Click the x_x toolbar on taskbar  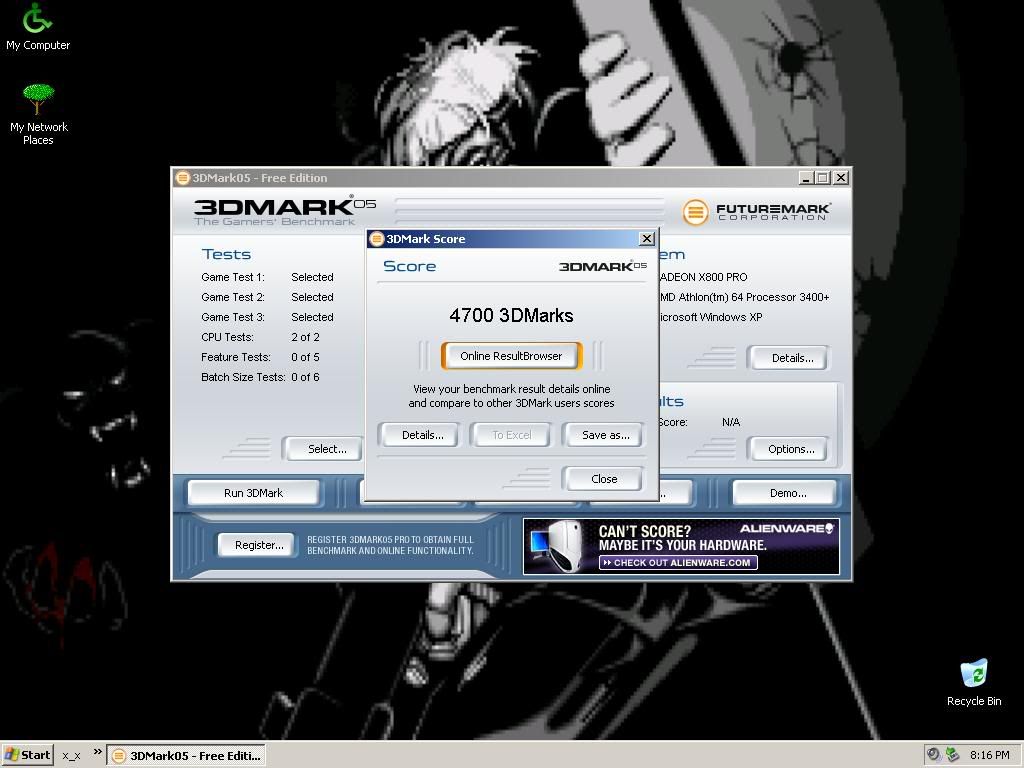tap(71, 756)
